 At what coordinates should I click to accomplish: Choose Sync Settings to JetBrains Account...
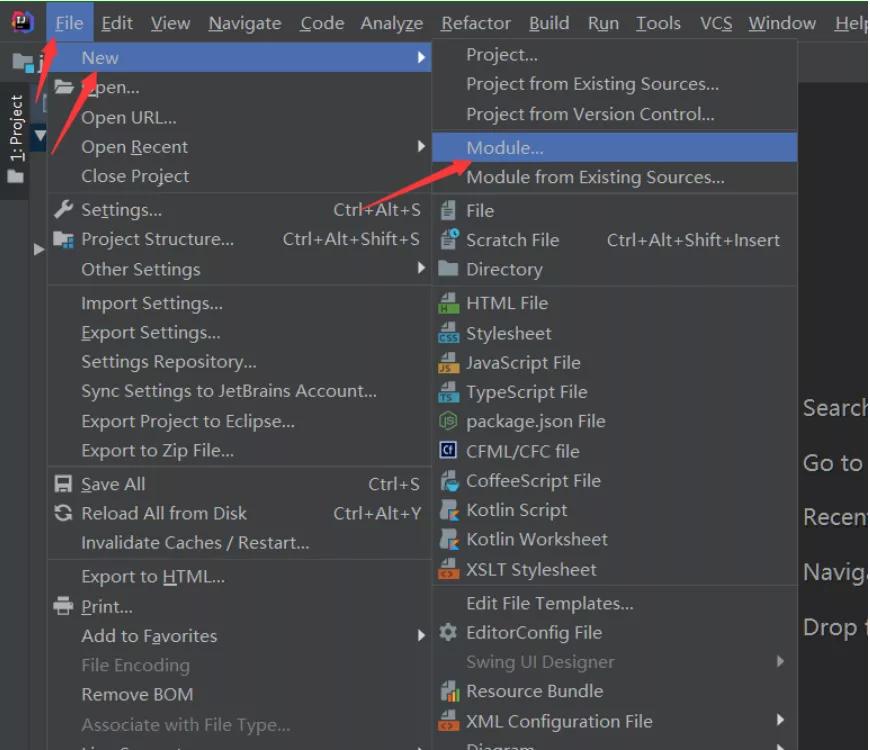click(x=239, y=391)
